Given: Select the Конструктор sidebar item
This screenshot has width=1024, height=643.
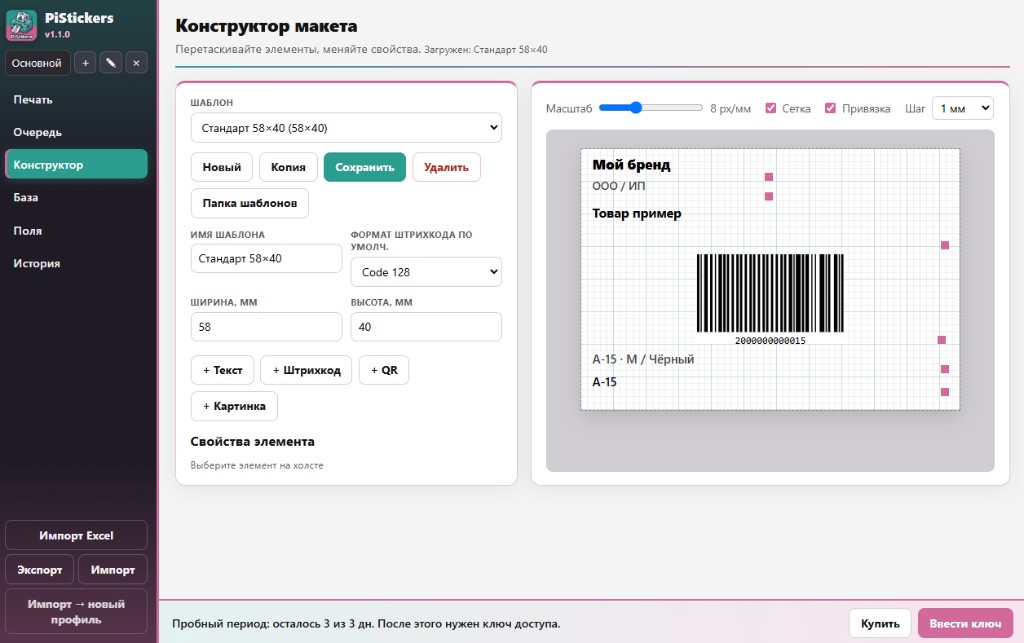Looking at the screenshot, I should point(76,165).
